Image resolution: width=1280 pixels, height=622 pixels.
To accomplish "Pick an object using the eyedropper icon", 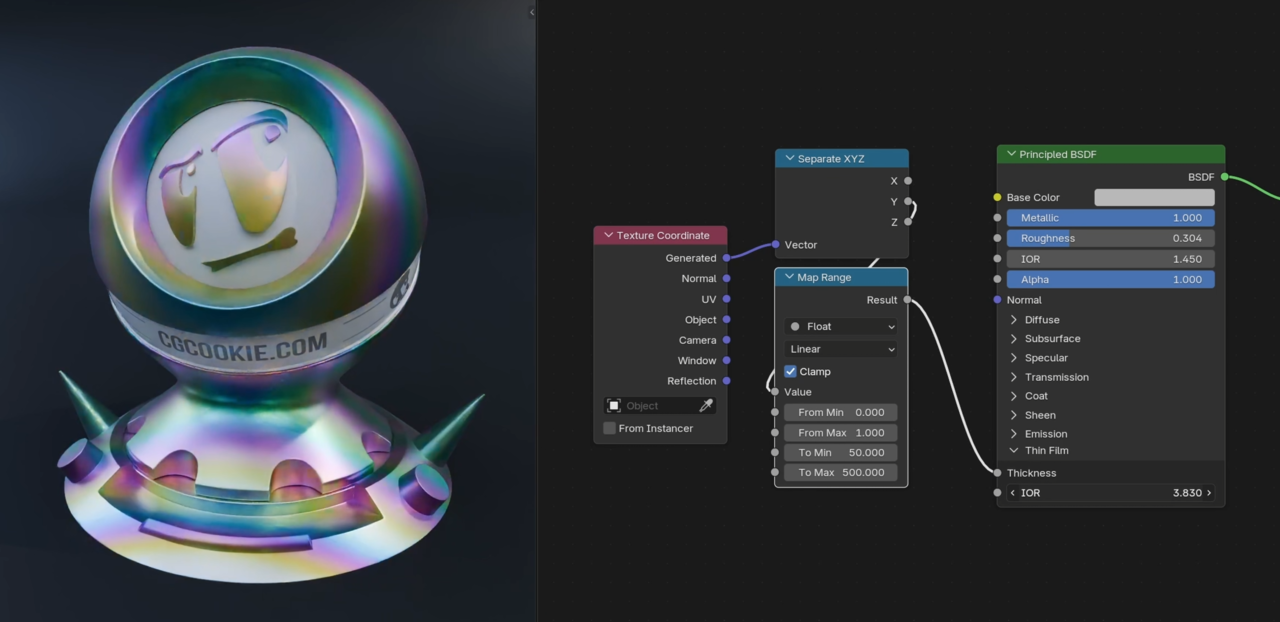I will 706,405.
